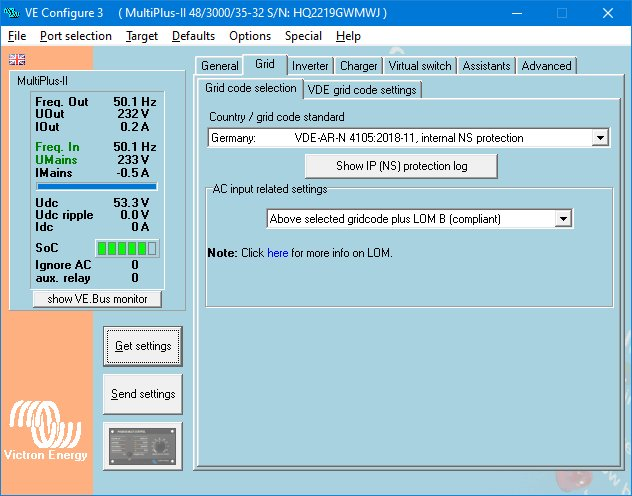
Task: Switch to the Inverter tab
Action: tap(310, 66)
